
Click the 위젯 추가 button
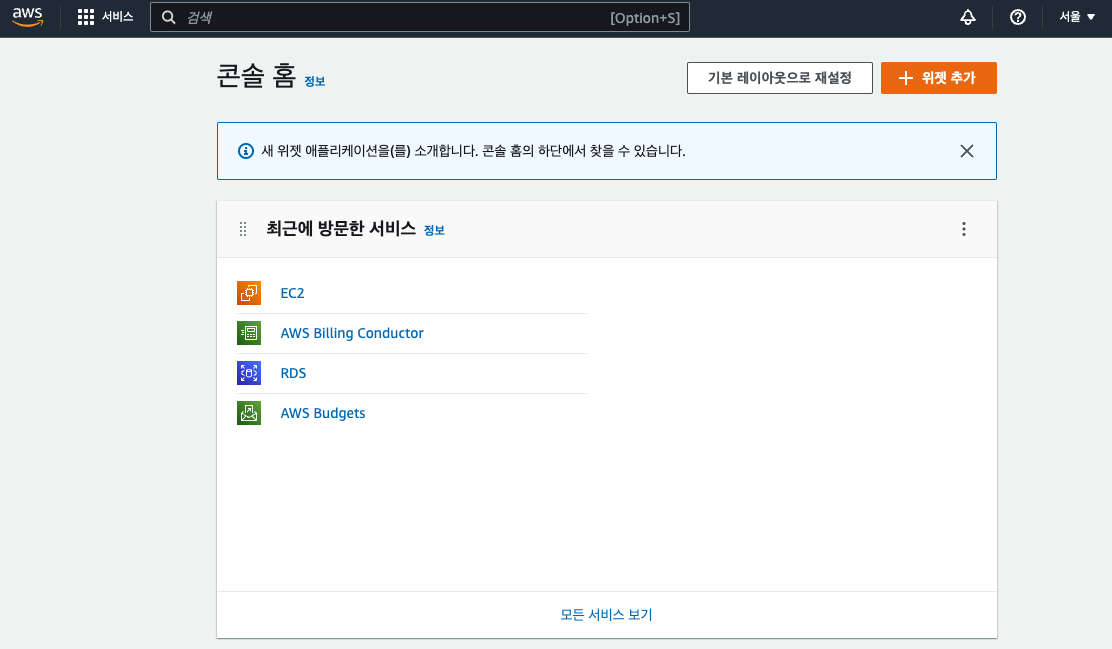938,78
